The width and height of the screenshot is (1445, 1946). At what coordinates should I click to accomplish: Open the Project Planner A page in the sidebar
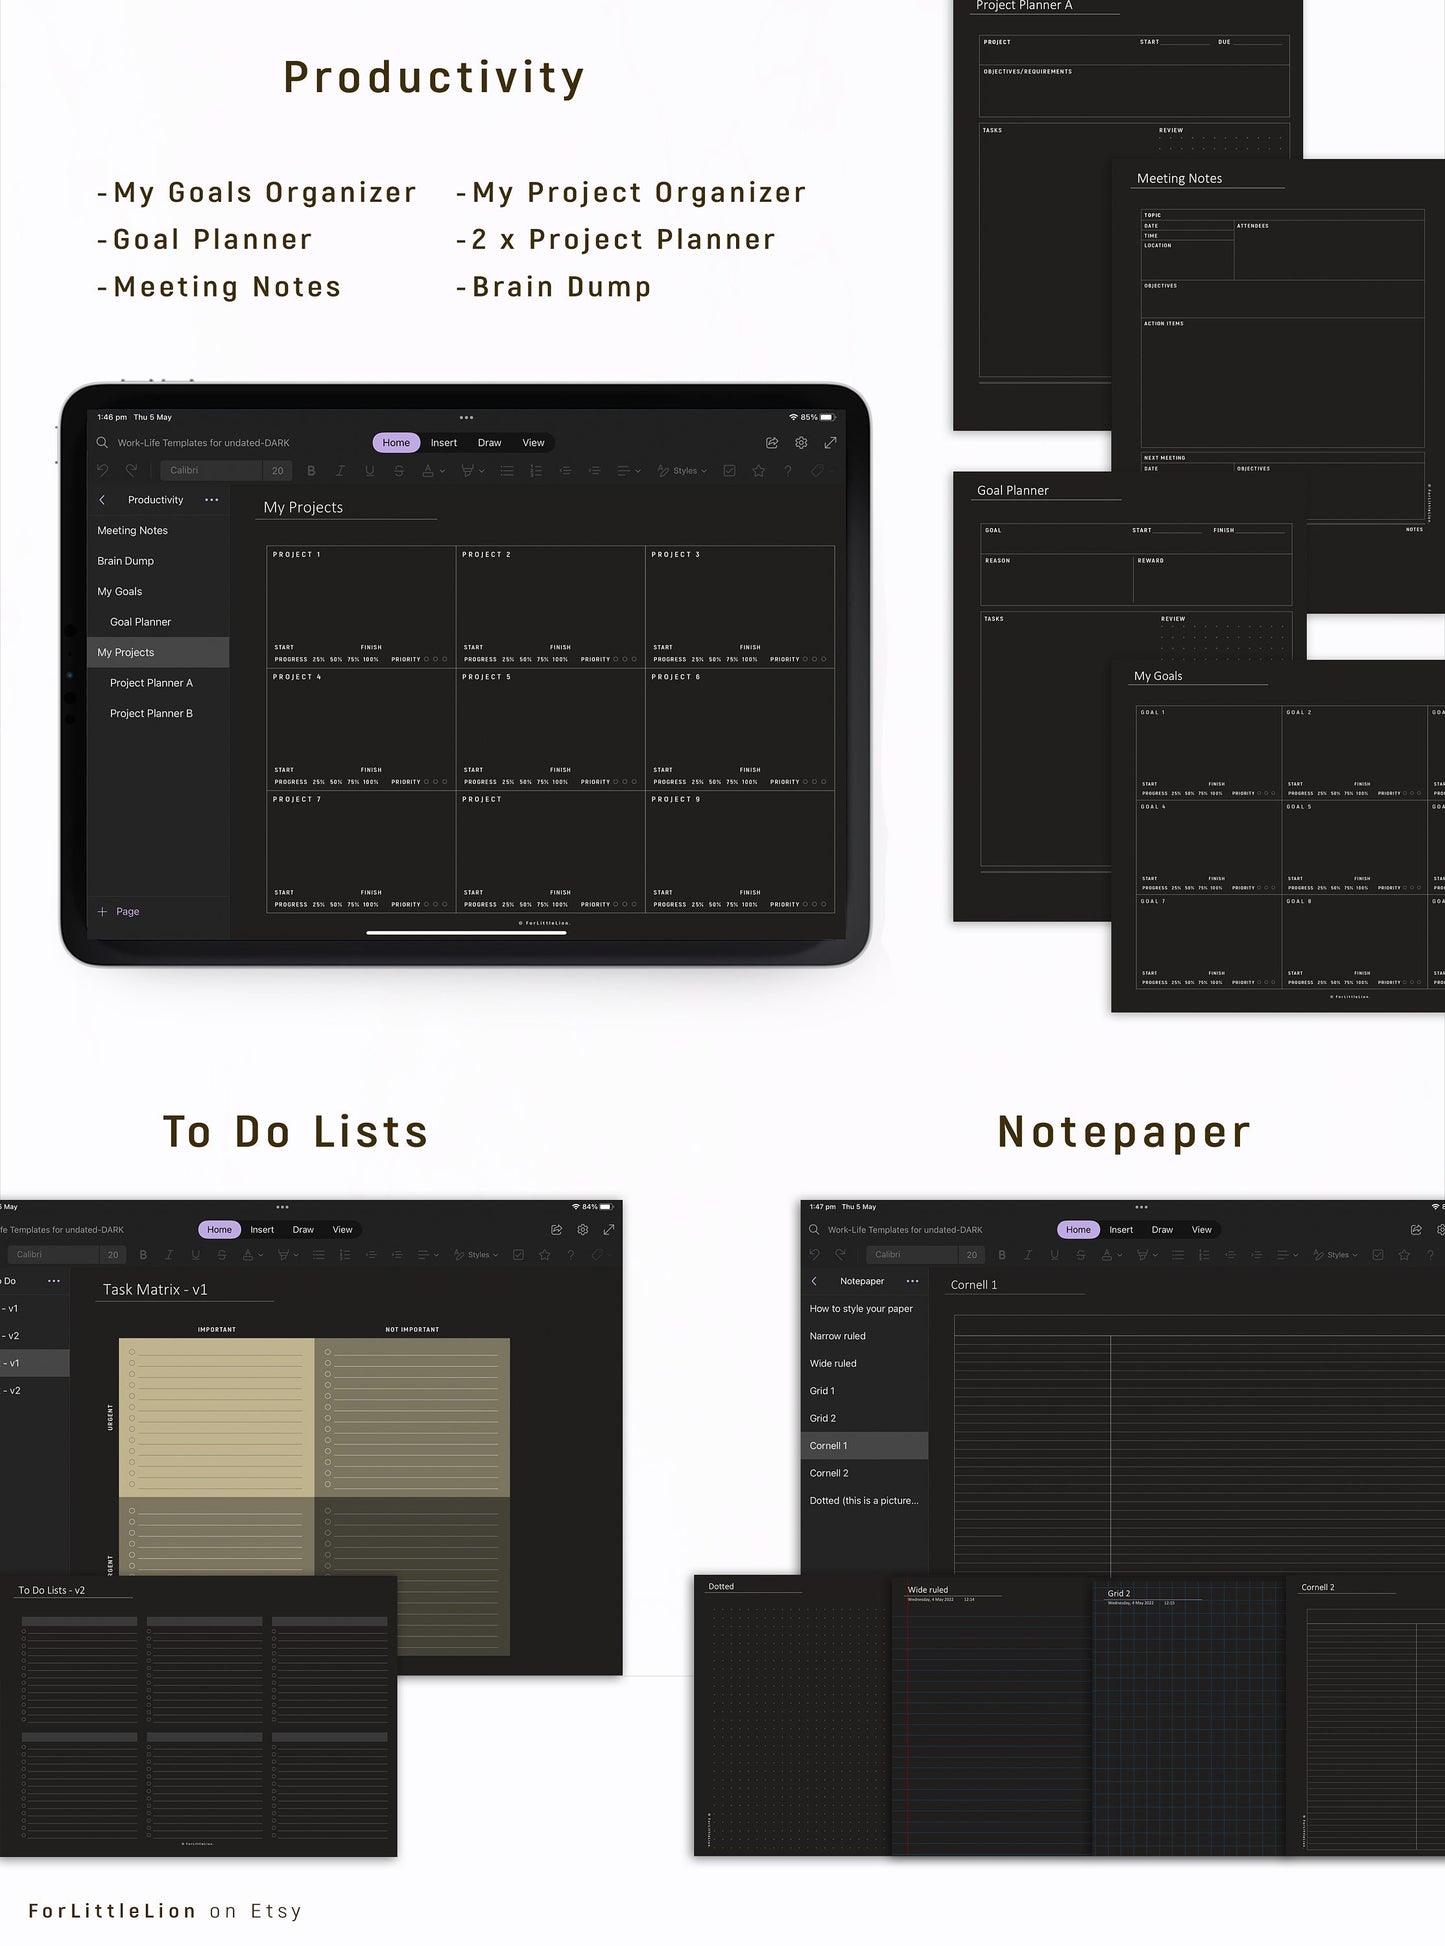tap(151, 683)
